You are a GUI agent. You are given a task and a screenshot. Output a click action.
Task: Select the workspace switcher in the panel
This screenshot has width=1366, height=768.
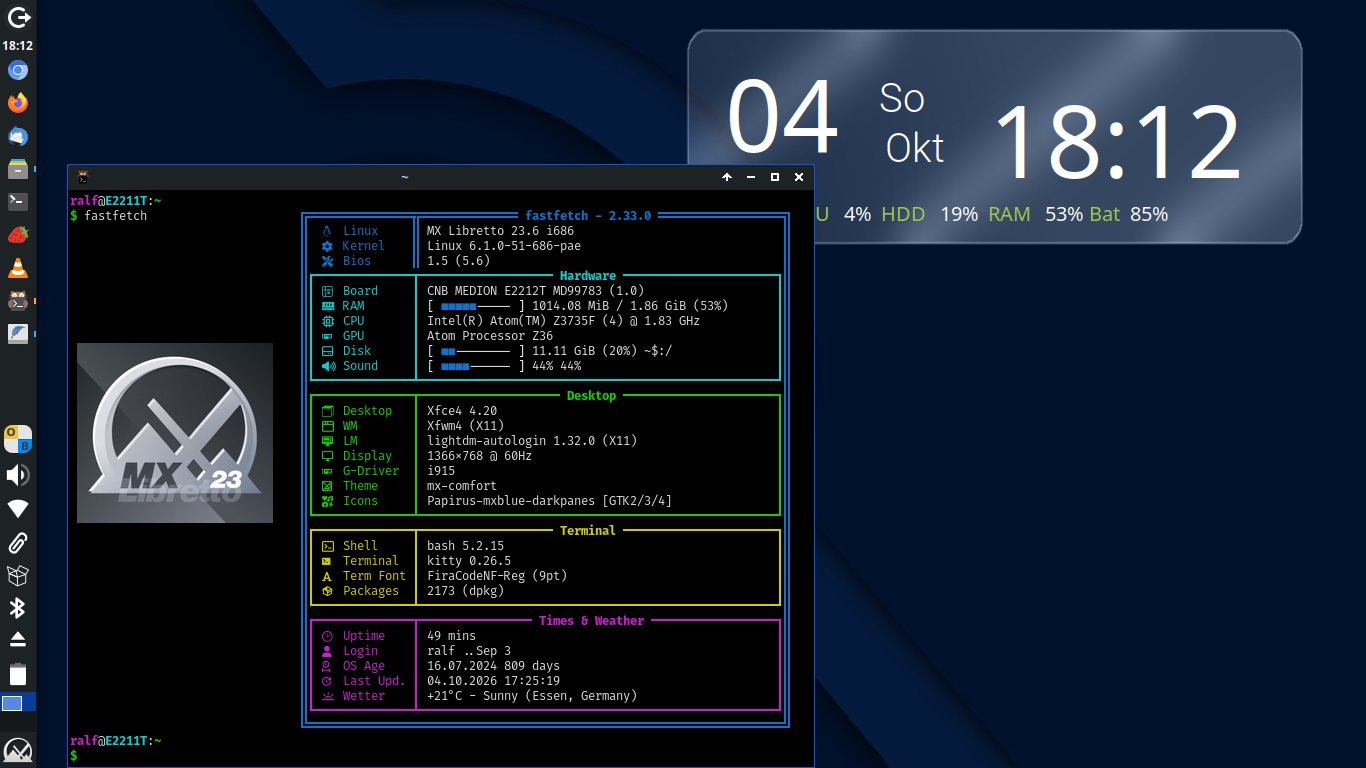[x=18, y=703]
